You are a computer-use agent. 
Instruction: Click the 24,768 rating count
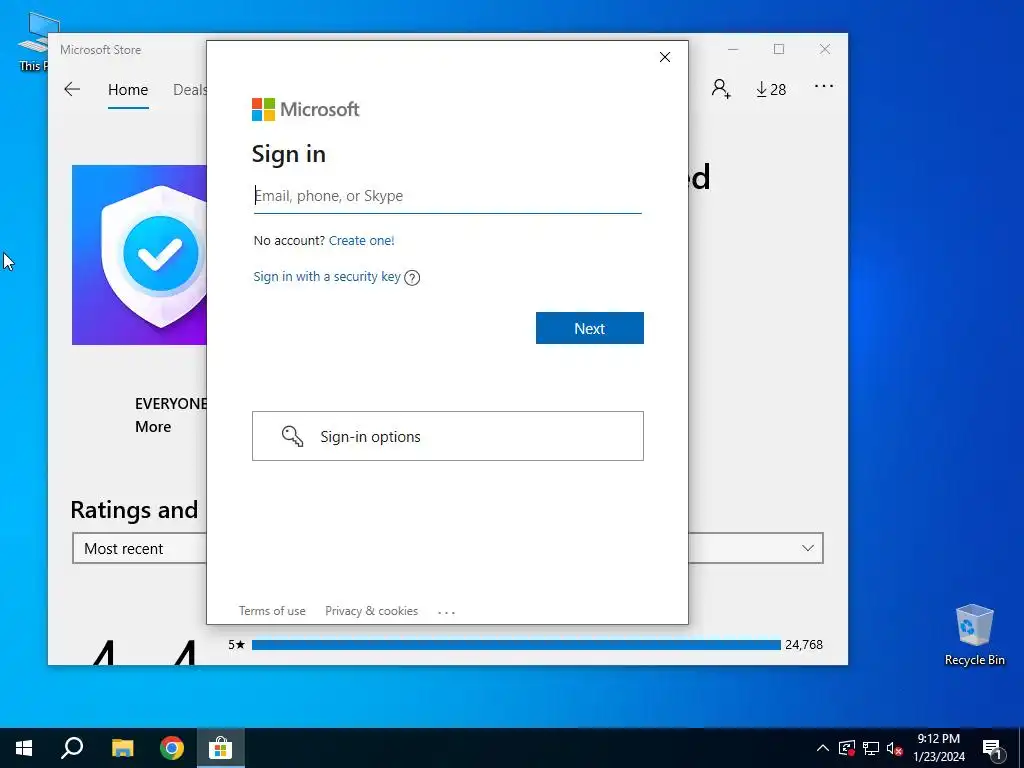[x=804, y=645]
